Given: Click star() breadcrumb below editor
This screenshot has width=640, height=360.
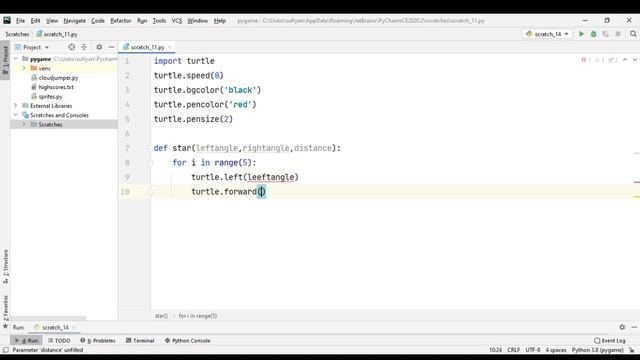Looking at the screenshot, I should point(161,316).
